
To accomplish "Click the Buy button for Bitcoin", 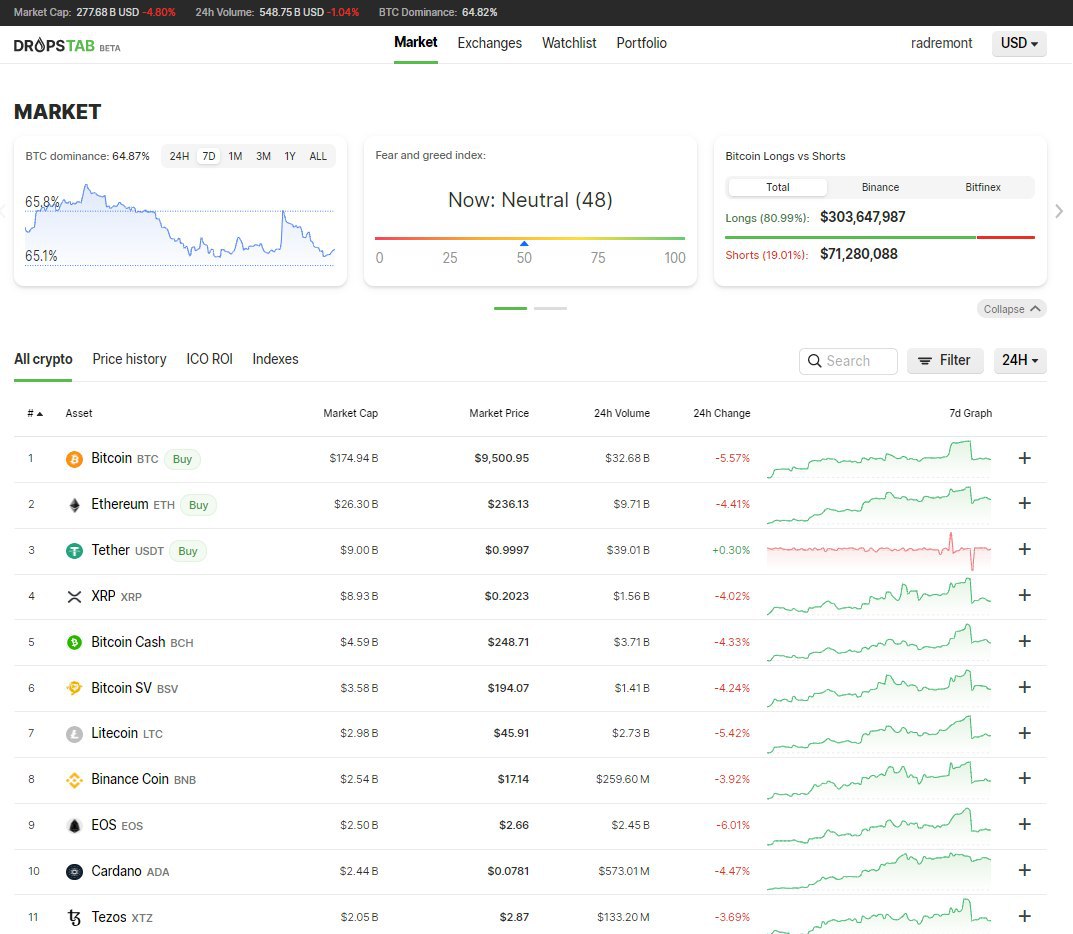I will 182,459.
